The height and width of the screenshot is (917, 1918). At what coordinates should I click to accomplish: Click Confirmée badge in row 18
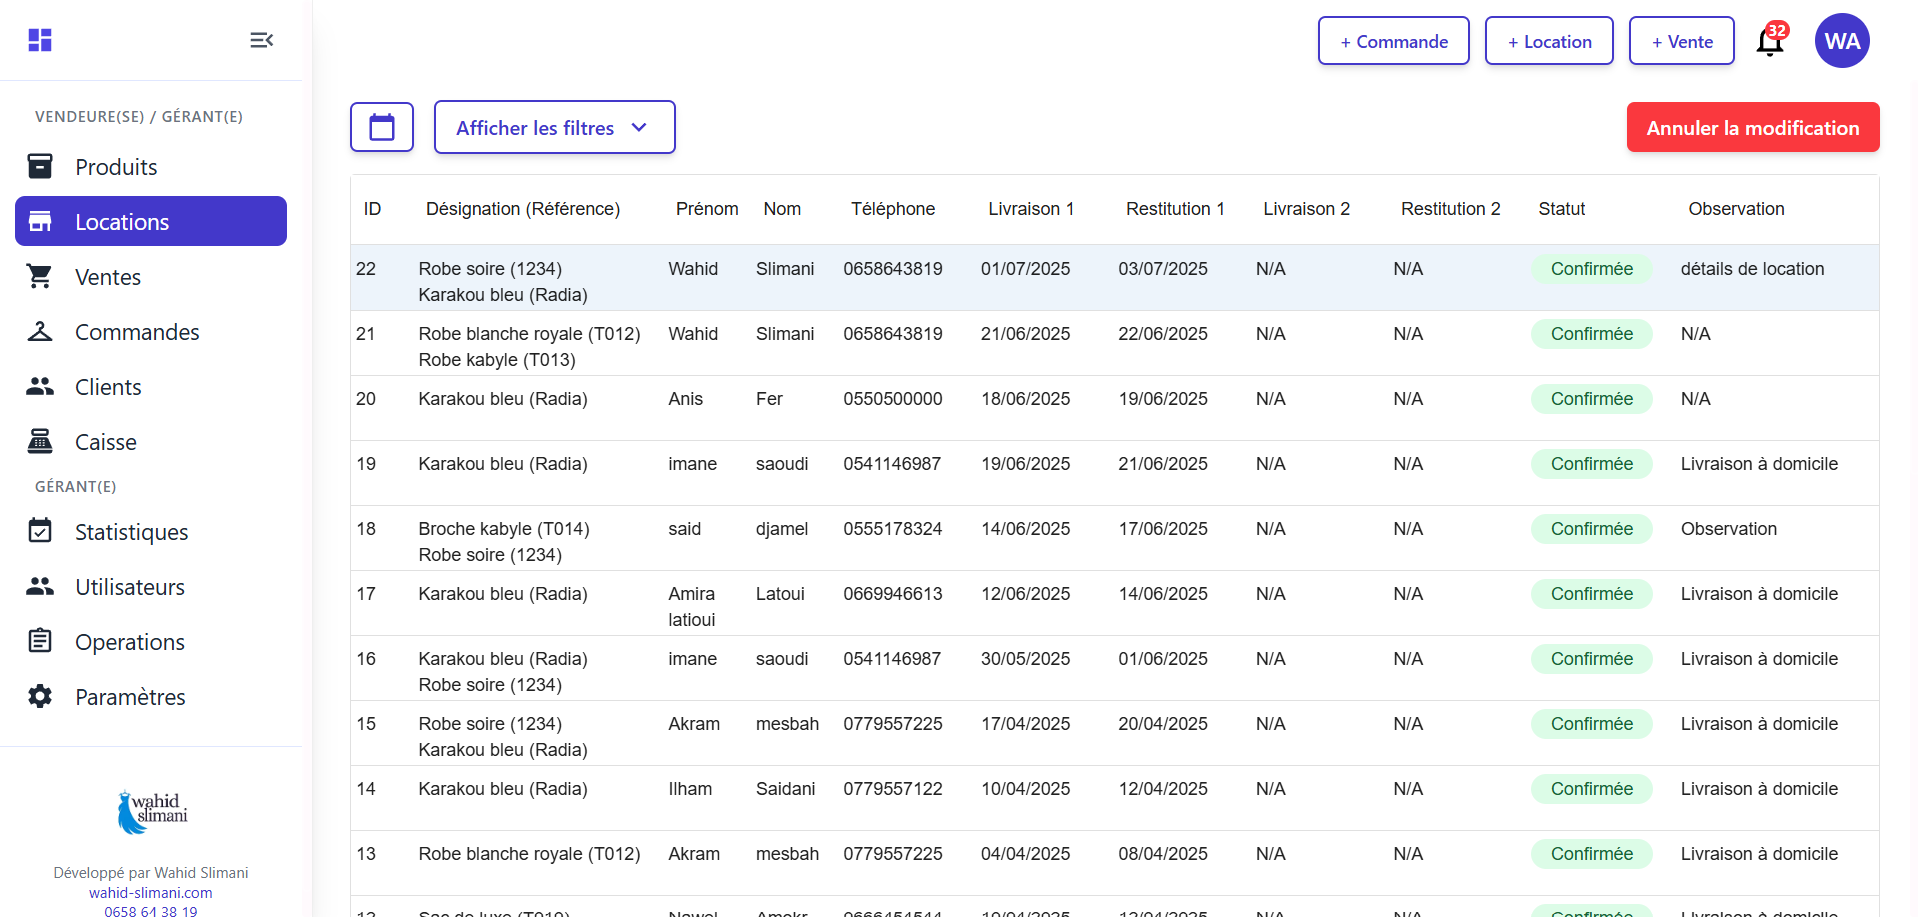tap(1592, 529)
